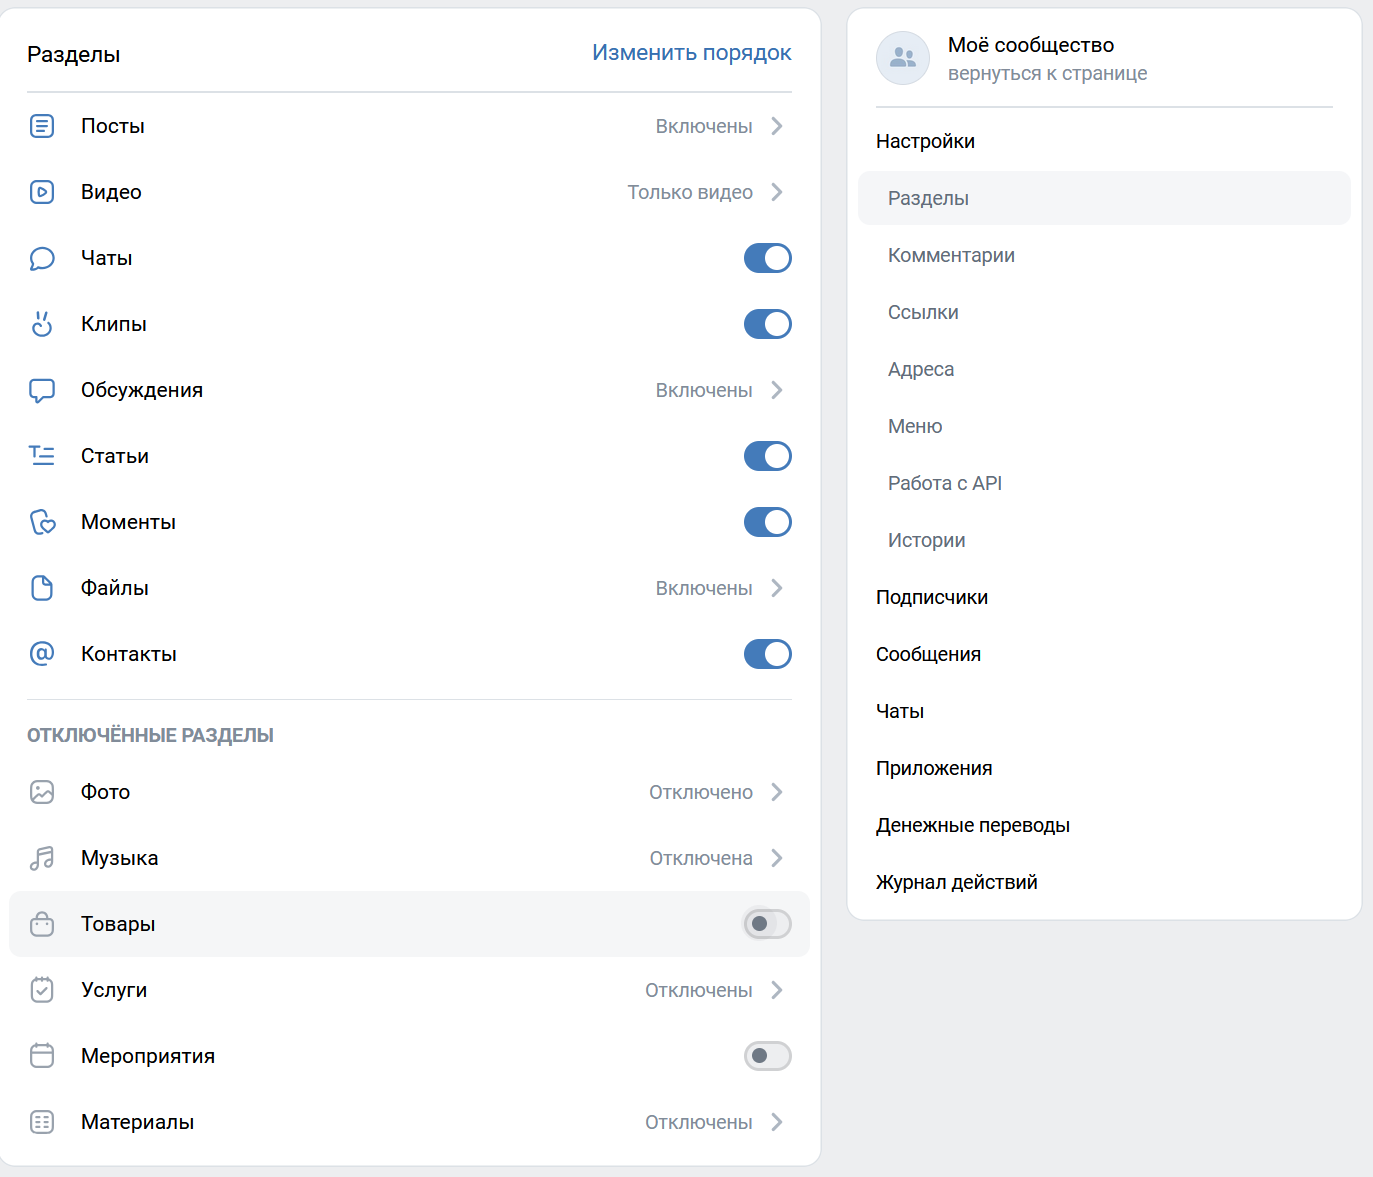Click вернуться к странице link
Viewport: 1373px width, 1177px height.
click(x=1047, y=74)
